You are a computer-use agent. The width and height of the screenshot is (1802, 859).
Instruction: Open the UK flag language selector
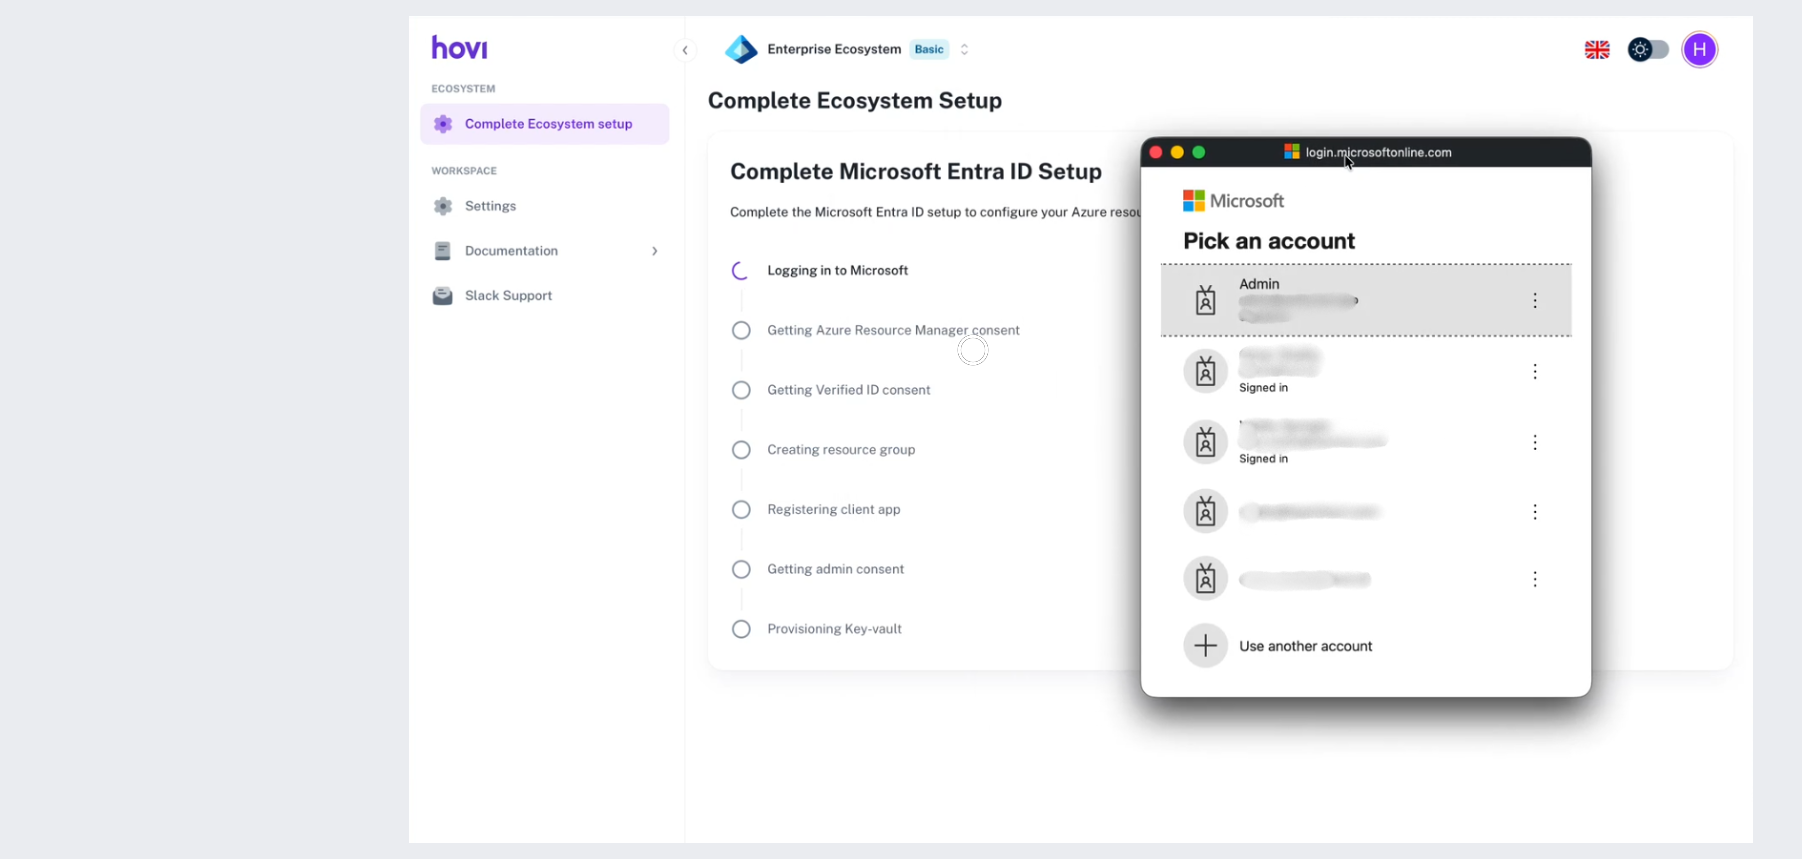tap(1597, 50)
